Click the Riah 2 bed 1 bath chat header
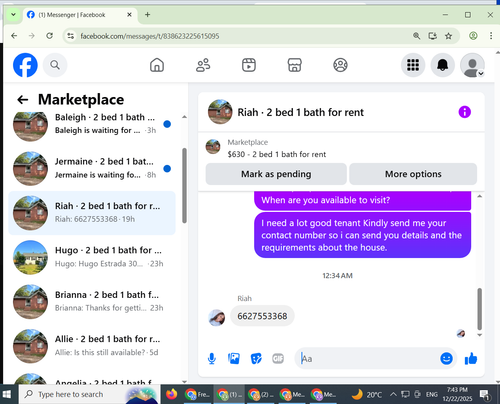This screenshot has width=500, height=404. [300, 112]
